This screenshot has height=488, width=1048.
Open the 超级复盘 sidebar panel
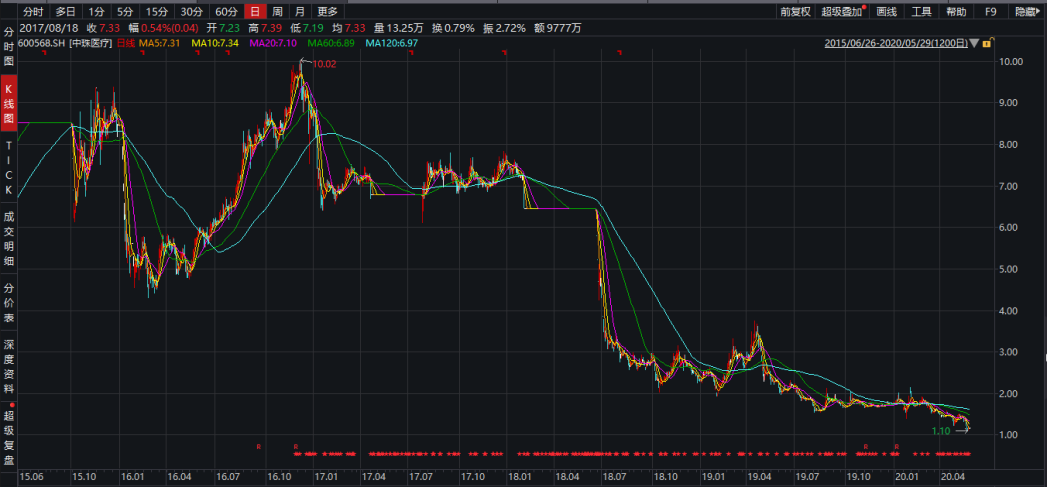(9, 437)
